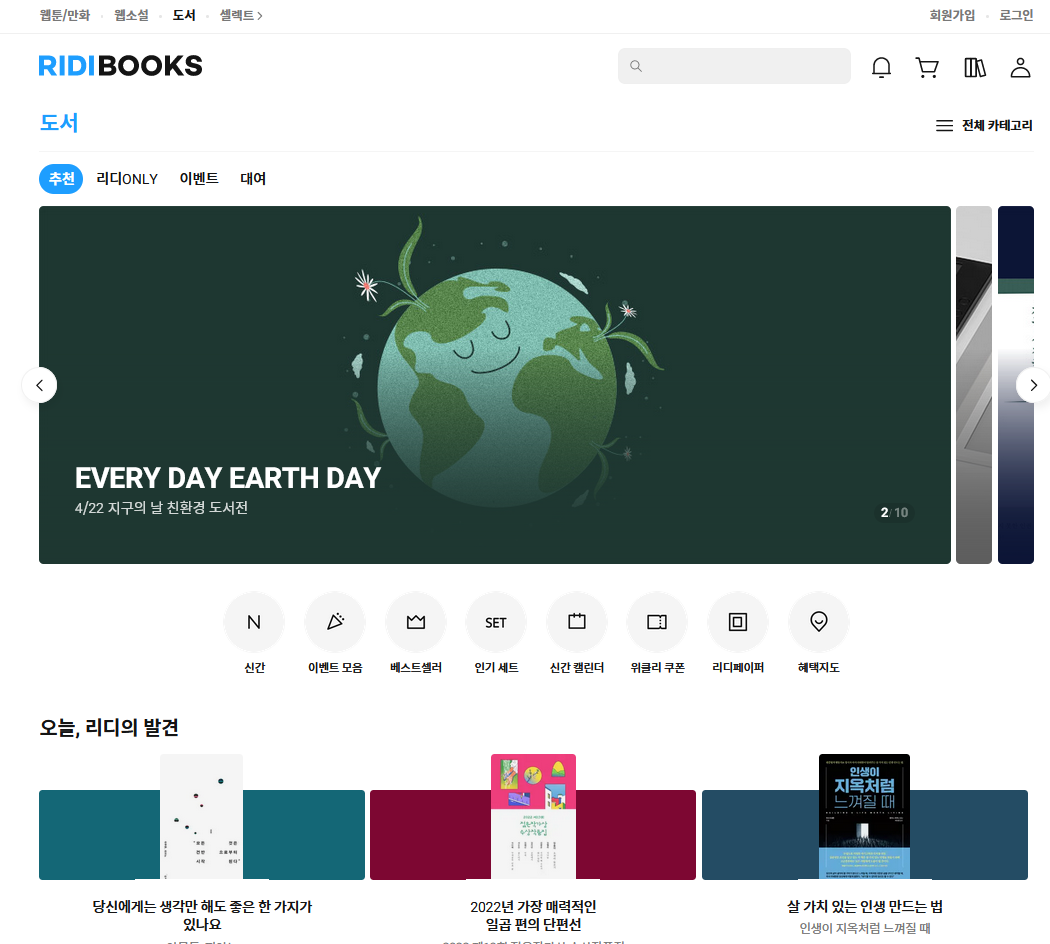
Task: Click the 로그인 link
Action: click(x=1016, y=15)
